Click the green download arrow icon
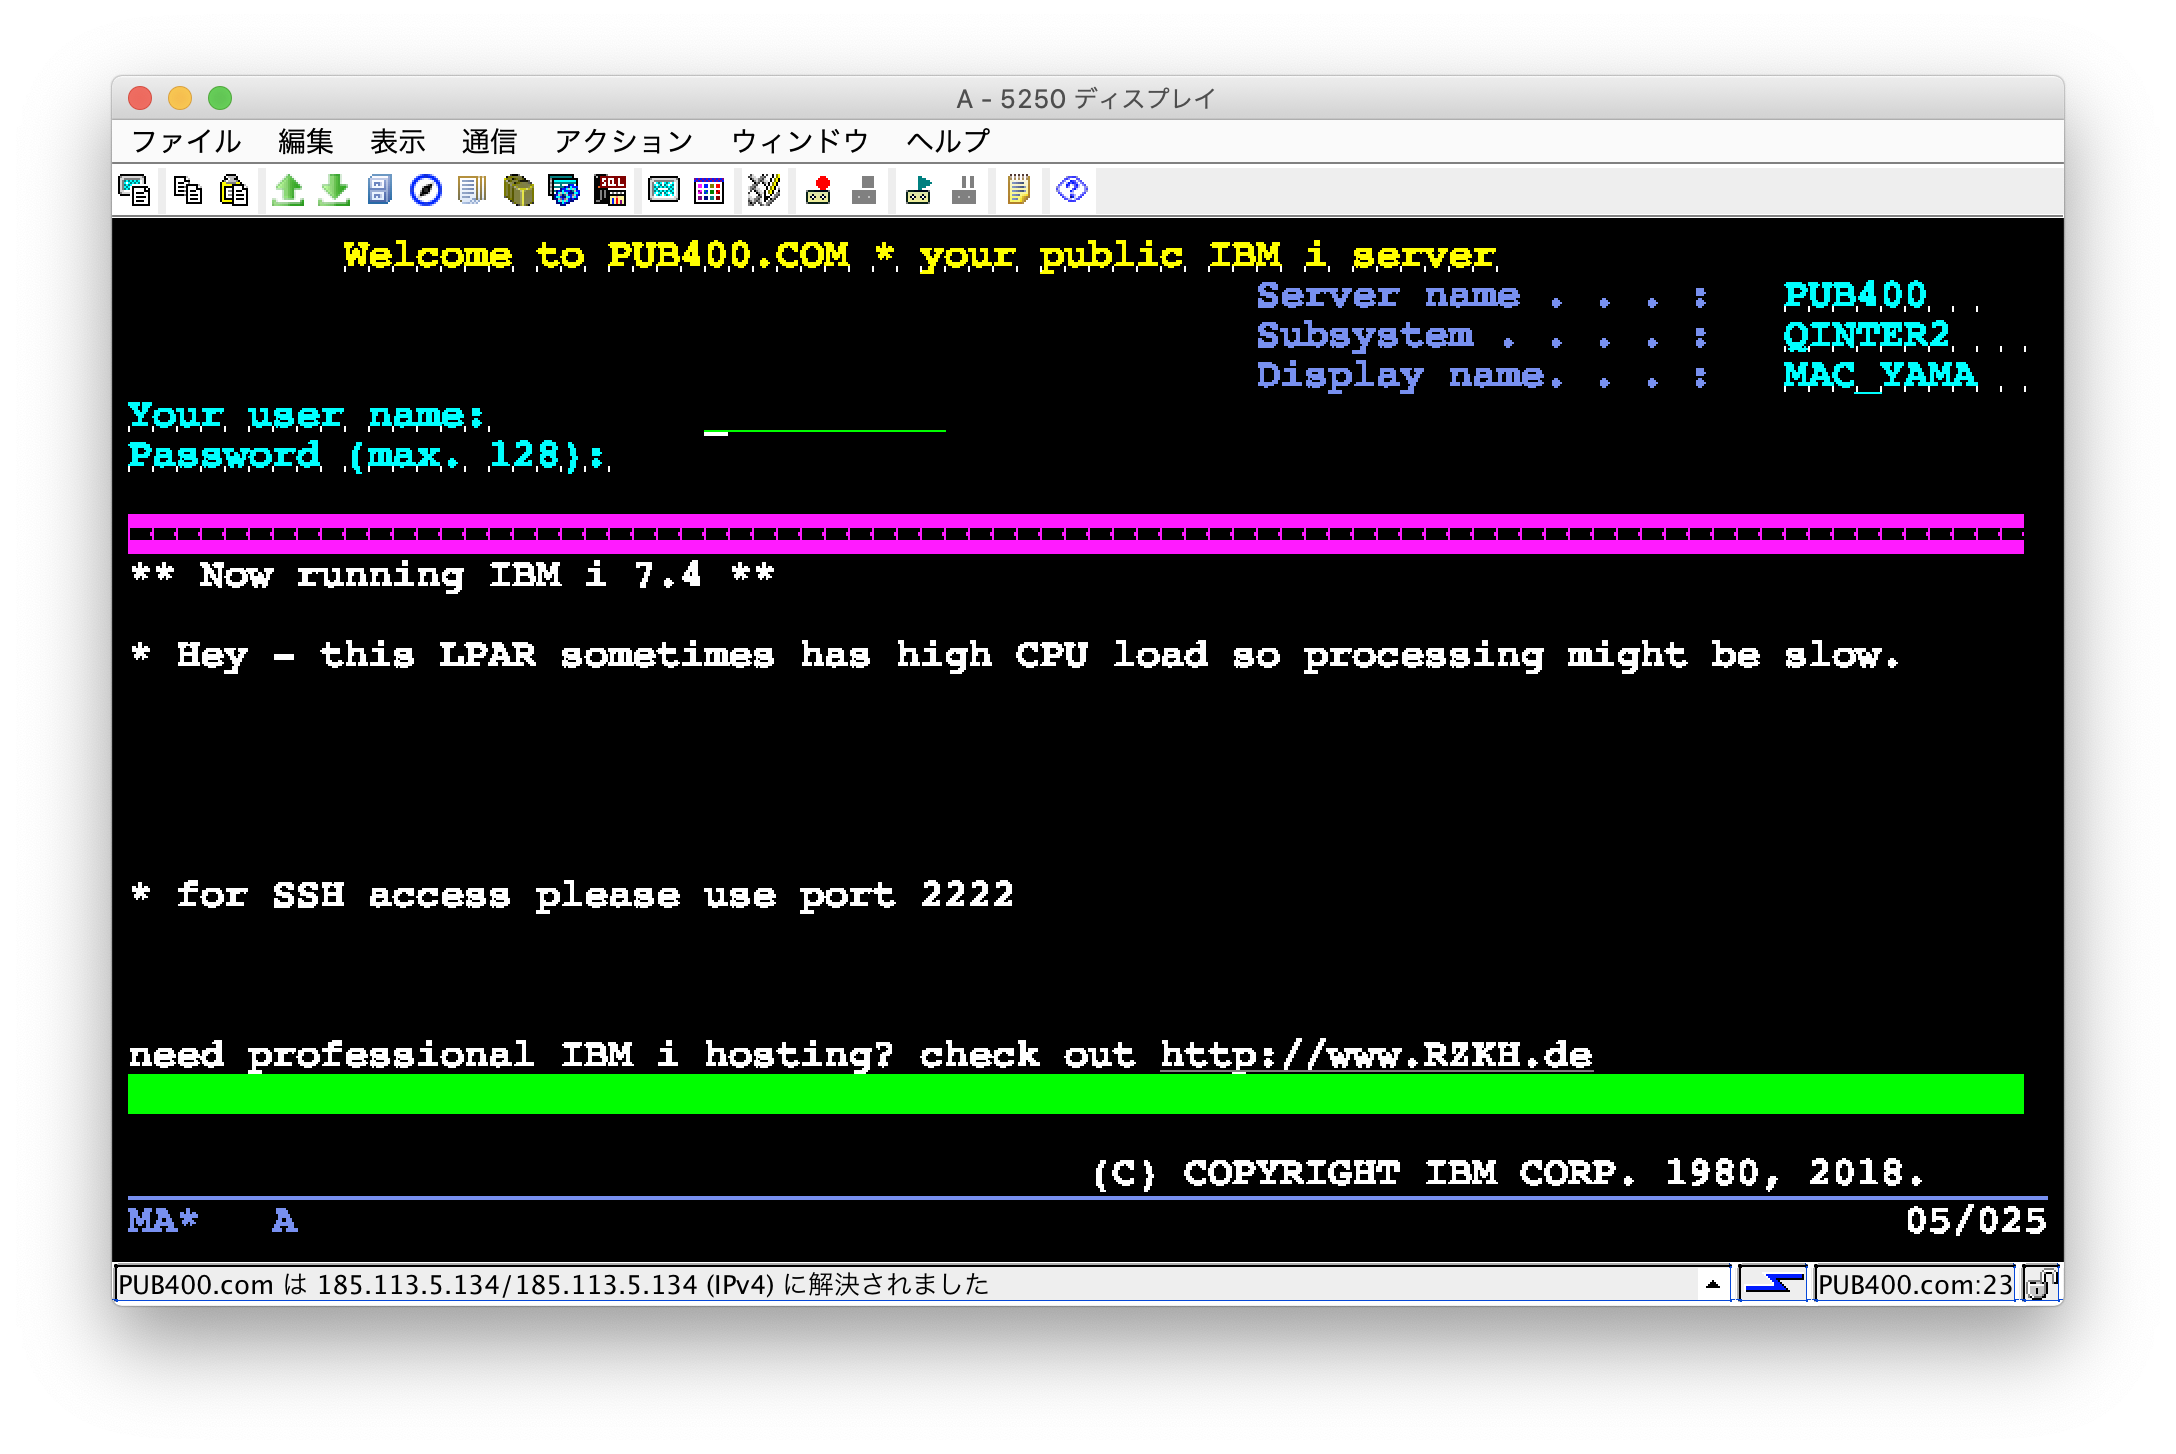The image size is (2176, 1454). point(334,190)
